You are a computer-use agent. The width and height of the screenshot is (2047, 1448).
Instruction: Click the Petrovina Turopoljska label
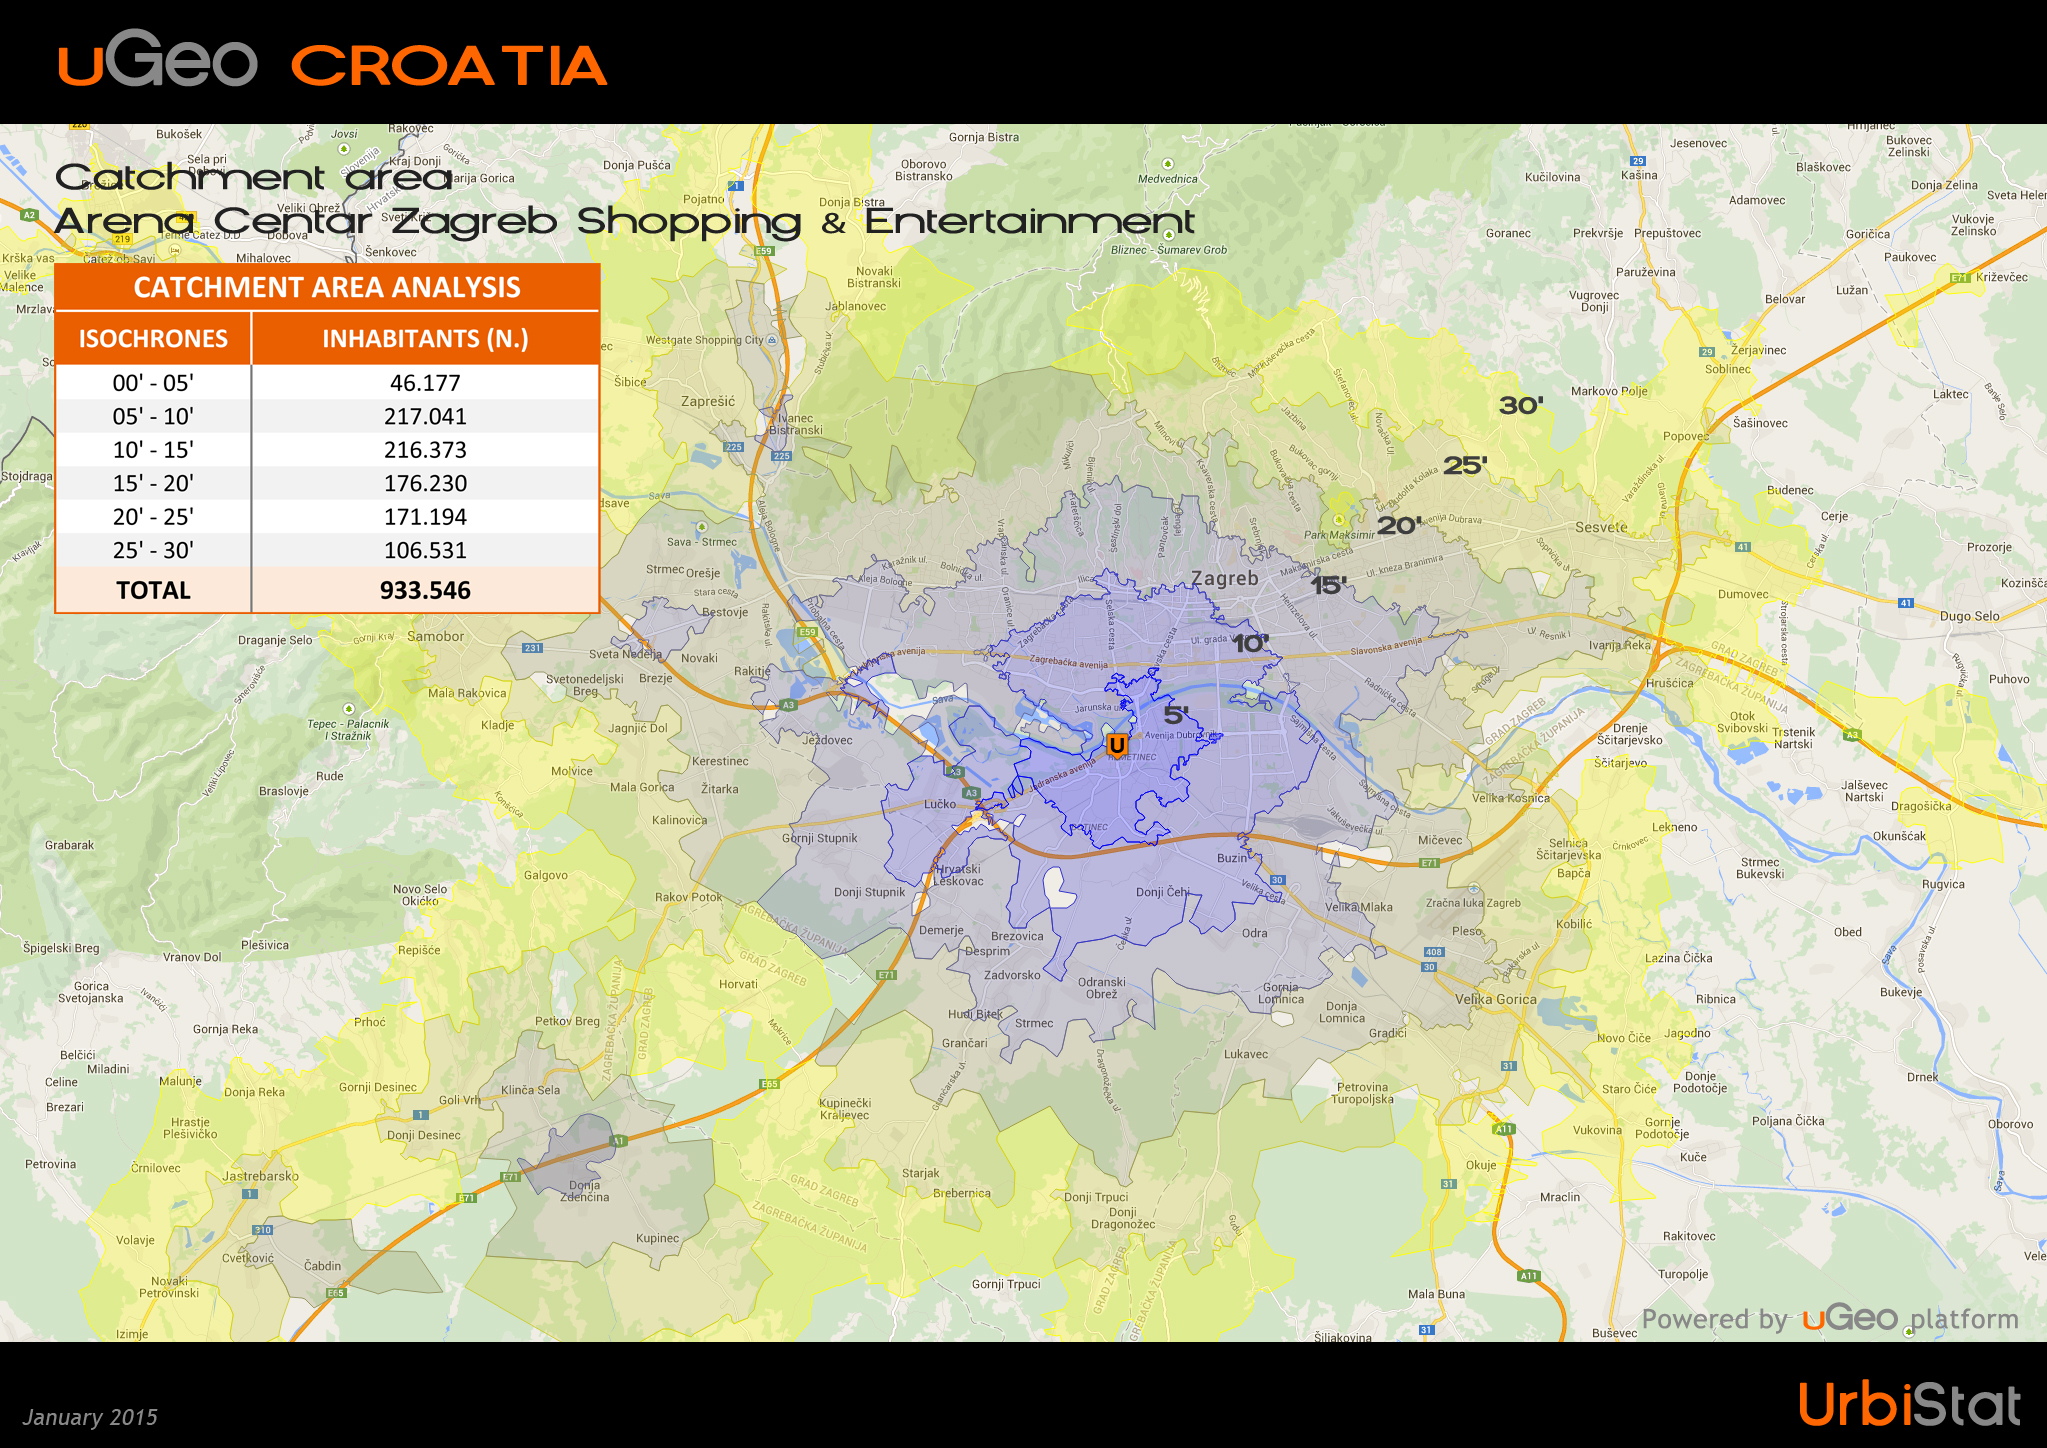click(1362, 1093)
